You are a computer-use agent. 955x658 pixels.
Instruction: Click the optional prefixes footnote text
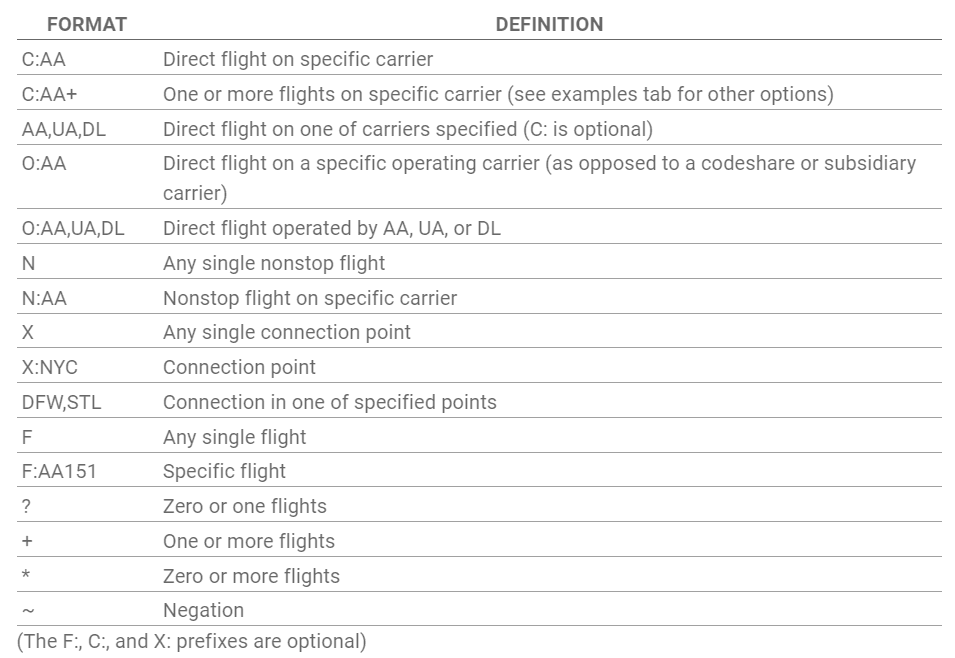click(192, 642)
